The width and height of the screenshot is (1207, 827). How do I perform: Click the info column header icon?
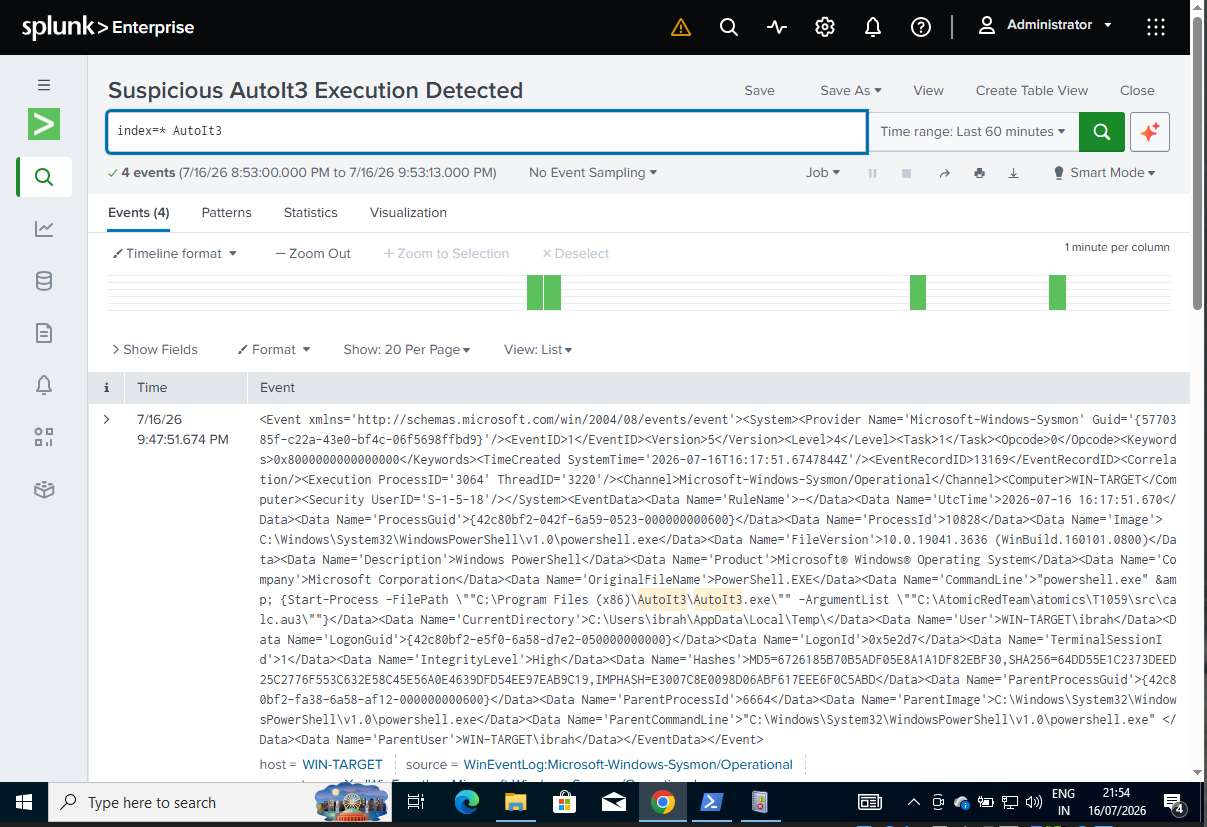(106, 388)
